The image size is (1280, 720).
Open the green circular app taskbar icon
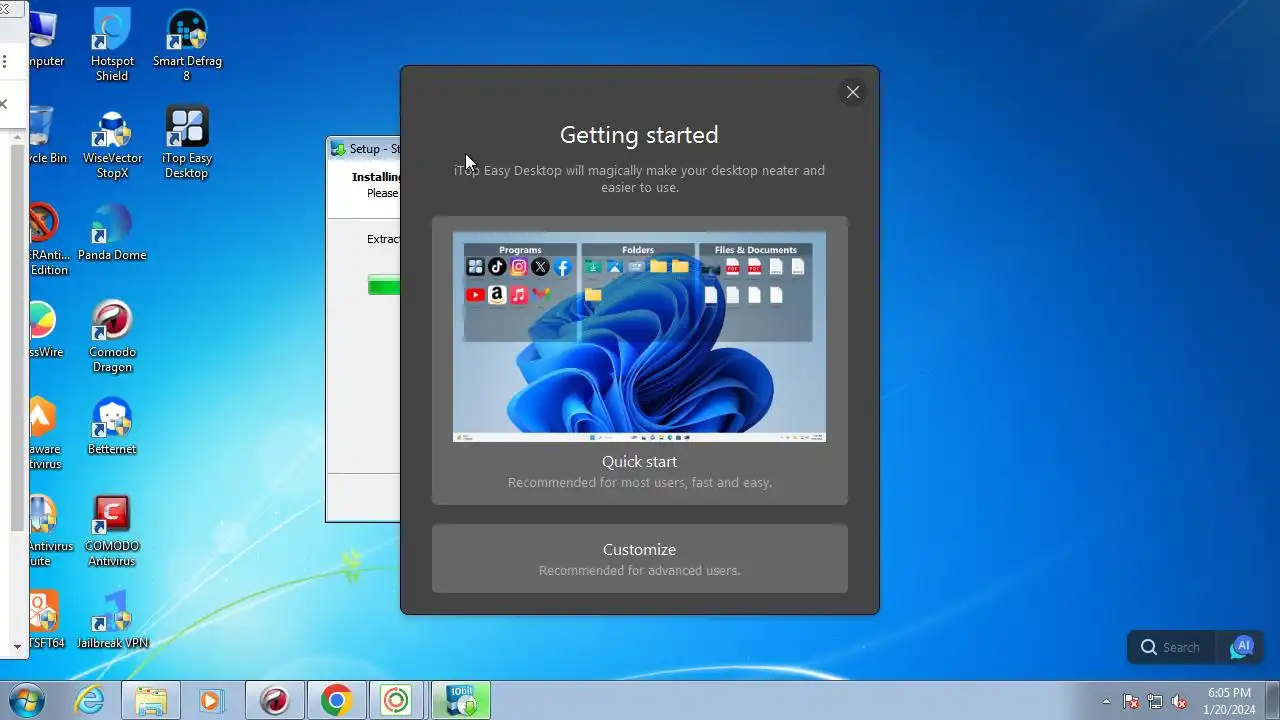tap(396, 700)
